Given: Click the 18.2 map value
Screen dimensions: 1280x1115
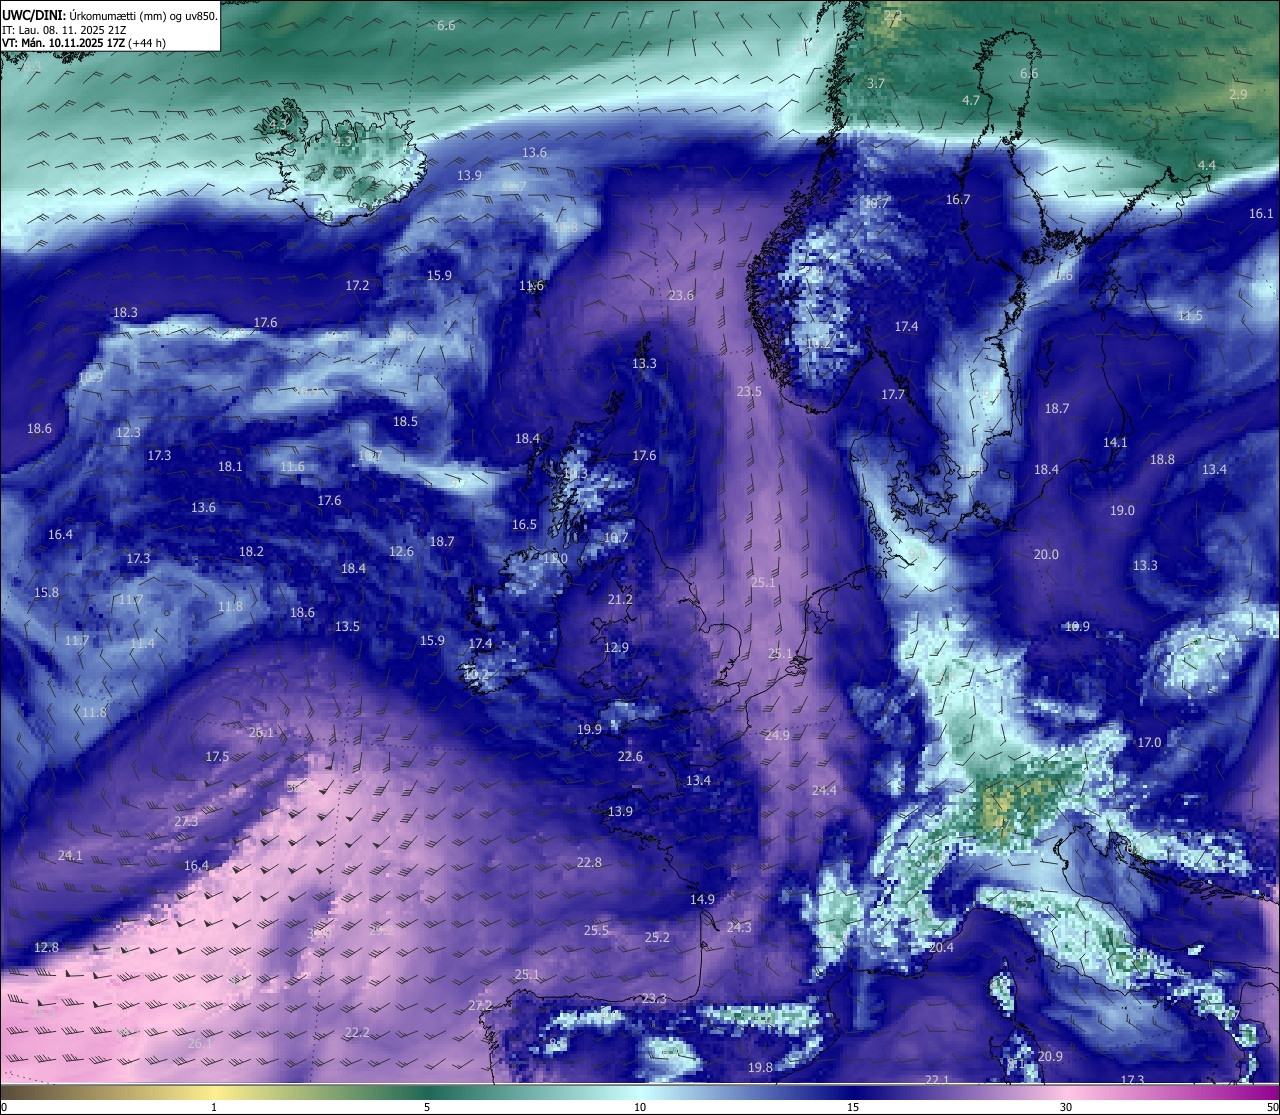Looking at the screenshot, I should pos(251,551).
